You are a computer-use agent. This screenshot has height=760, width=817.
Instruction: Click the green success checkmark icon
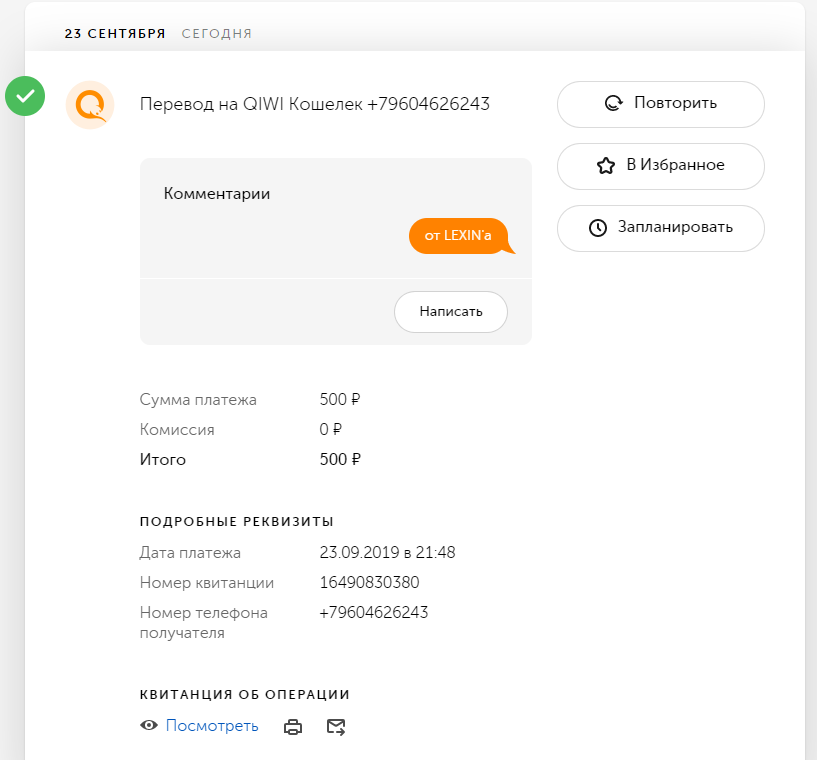point(25,97)
